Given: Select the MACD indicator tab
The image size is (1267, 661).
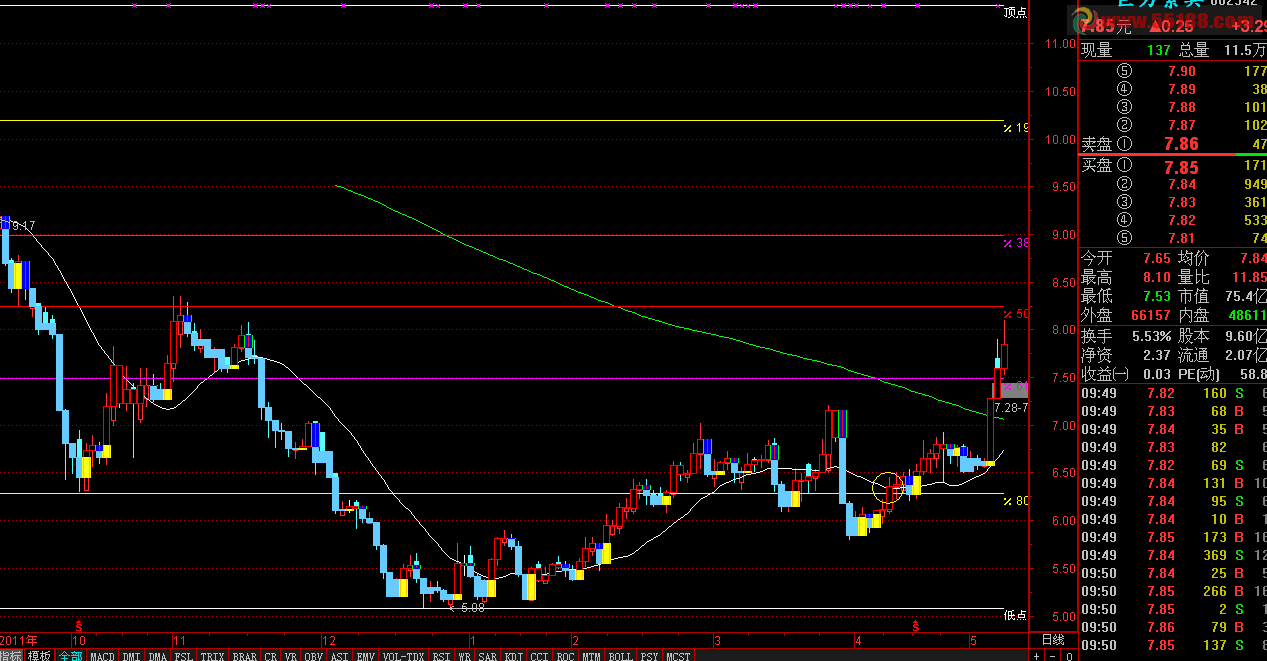Looking at the screenshot, I should pyautogui.click(x=102, y=656).
